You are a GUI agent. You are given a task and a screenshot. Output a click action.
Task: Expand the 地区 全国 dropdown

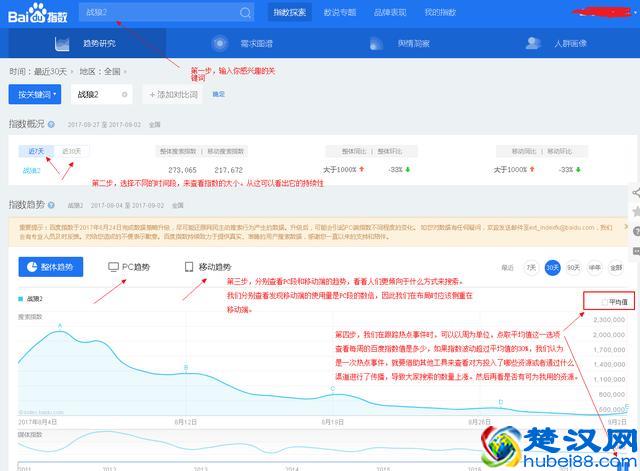pyautogui.click(x=103, y=71)
